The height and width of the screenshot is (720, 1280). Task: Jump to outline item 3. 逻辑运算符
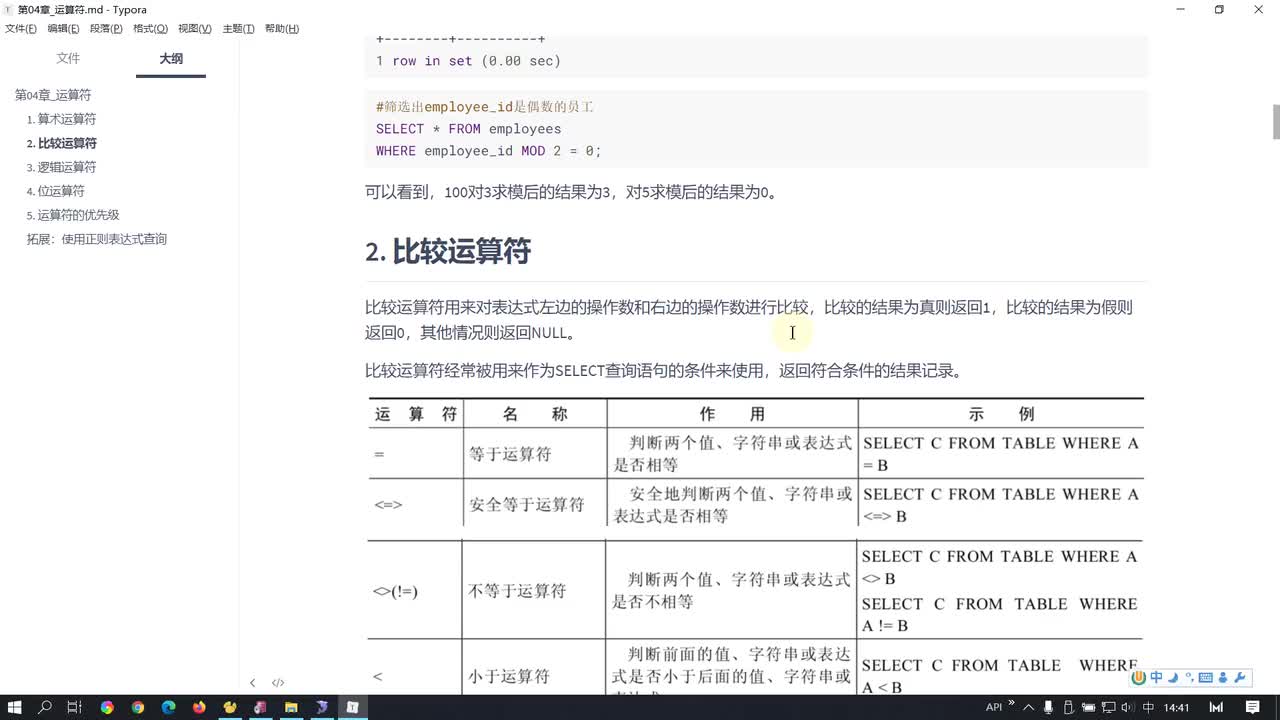[x=61, y=167]
